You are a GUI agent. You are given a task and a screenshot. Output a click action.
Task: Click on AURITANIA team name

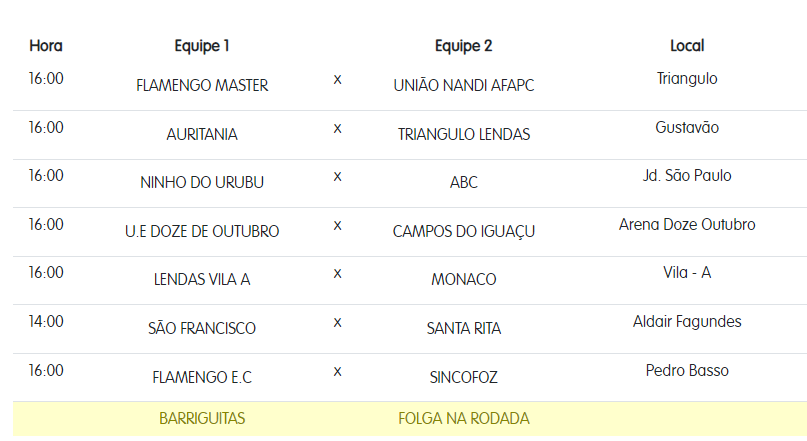click(202, 134)
